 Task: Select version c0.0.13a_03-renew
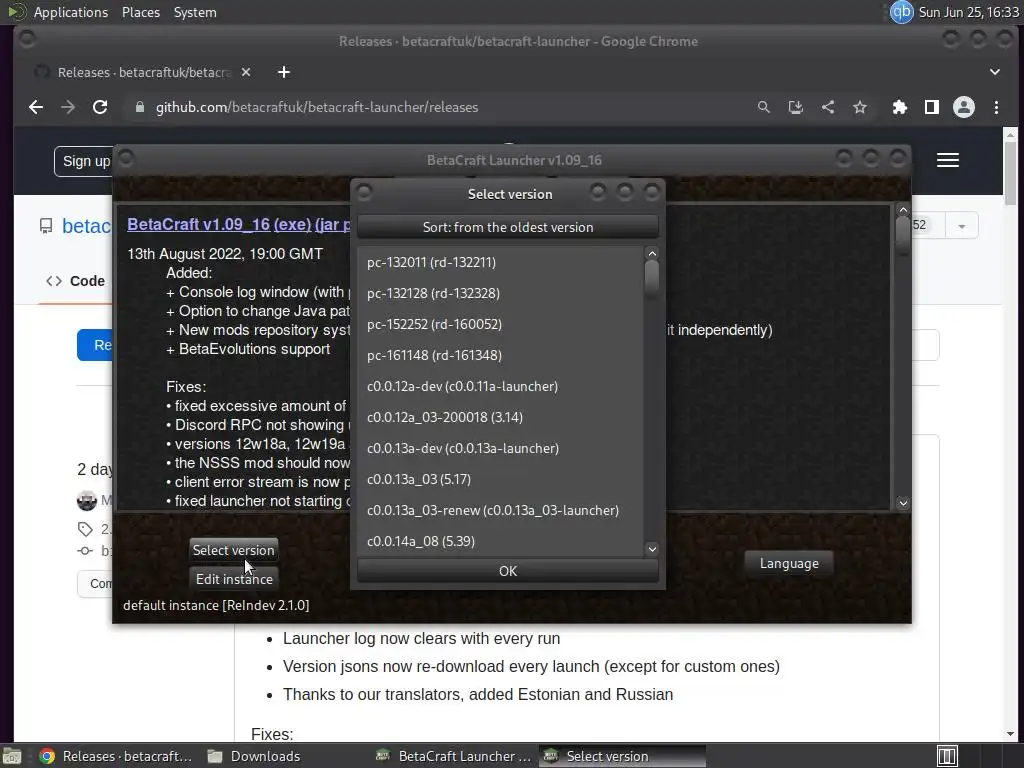pos(500,510)
